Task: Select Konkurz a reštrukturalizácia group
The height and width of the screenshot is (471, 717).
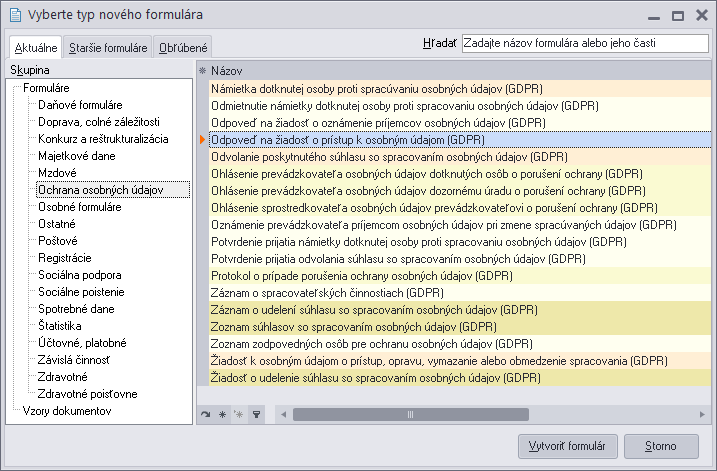Action: [103, 139]
